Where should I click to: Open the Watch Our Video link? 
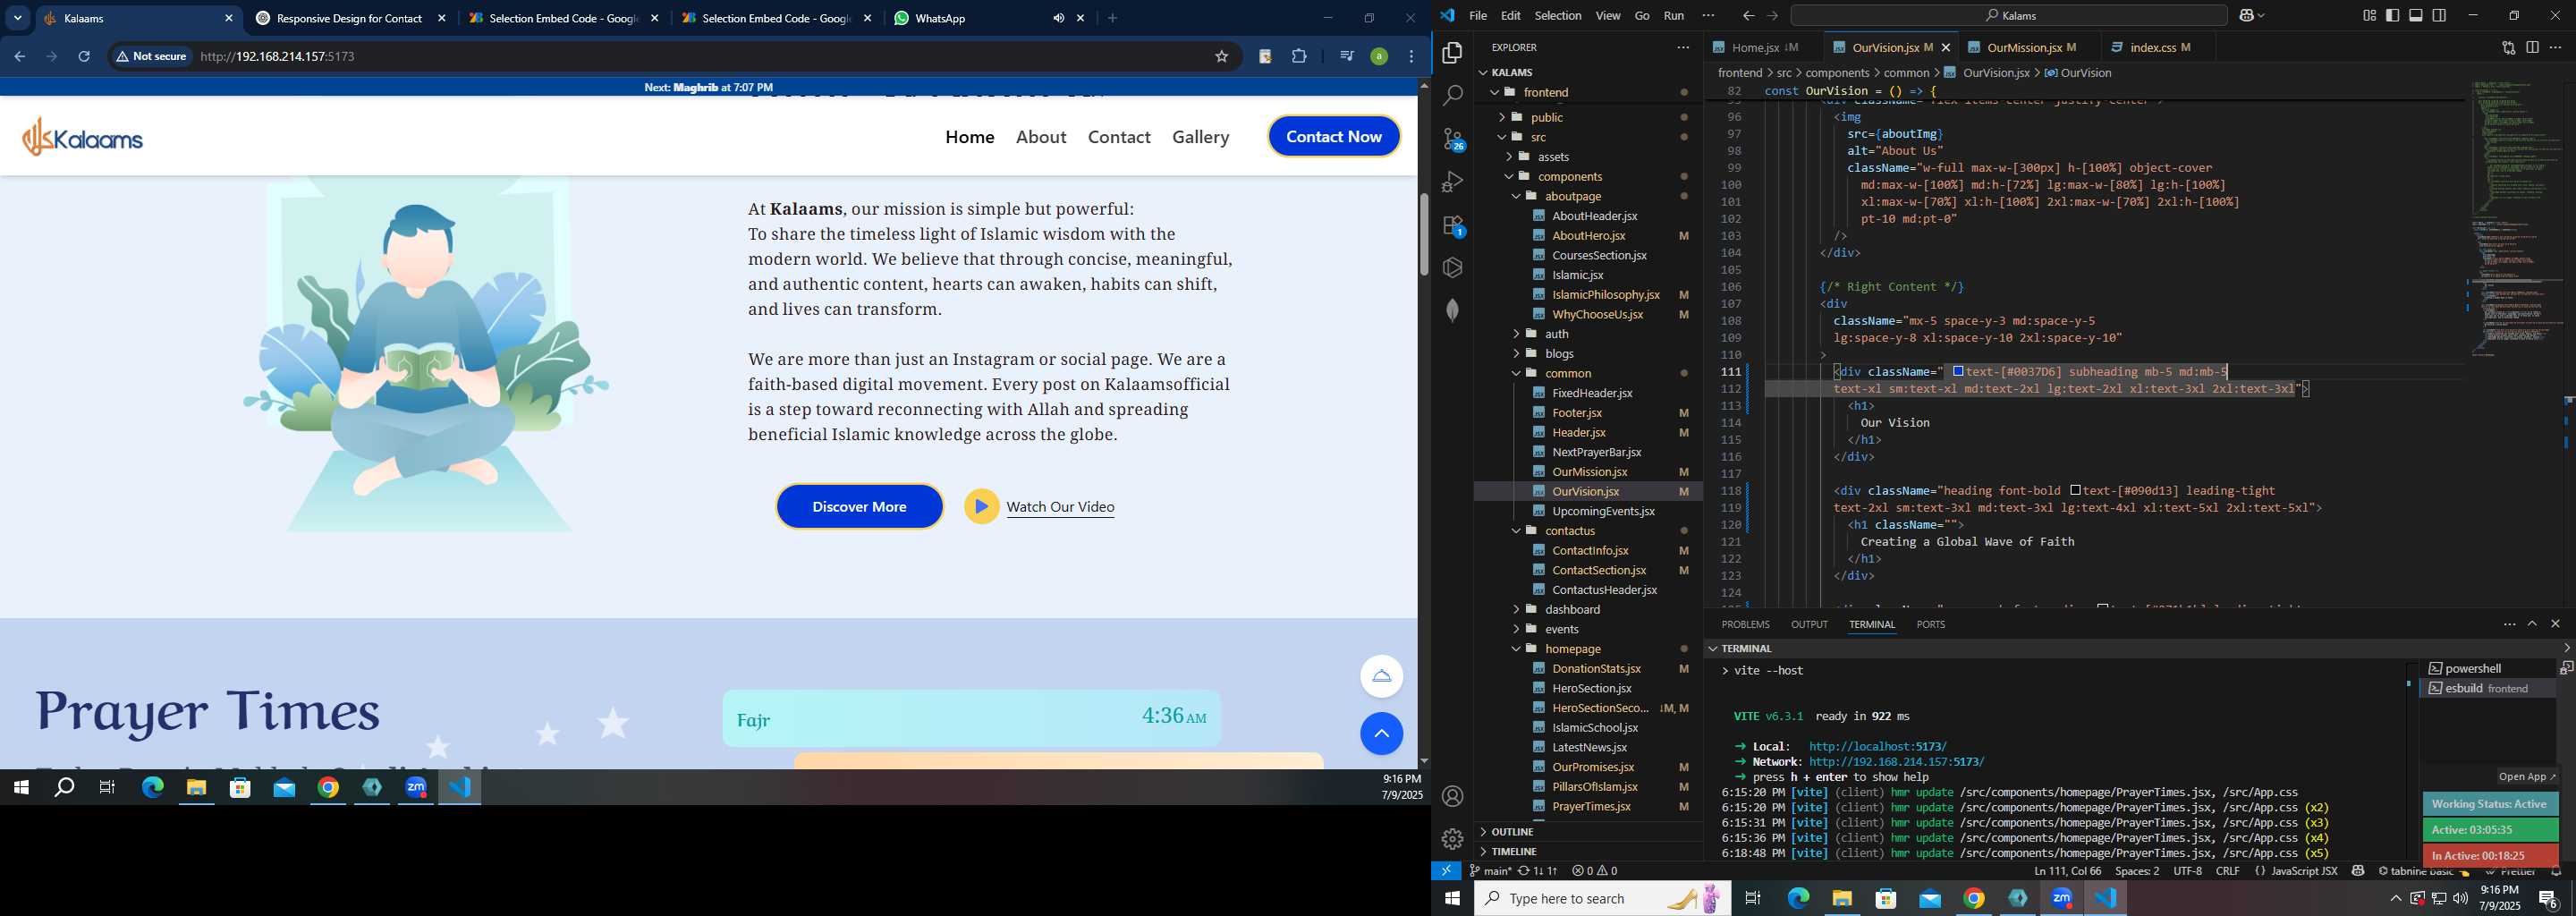point(1060,507)
